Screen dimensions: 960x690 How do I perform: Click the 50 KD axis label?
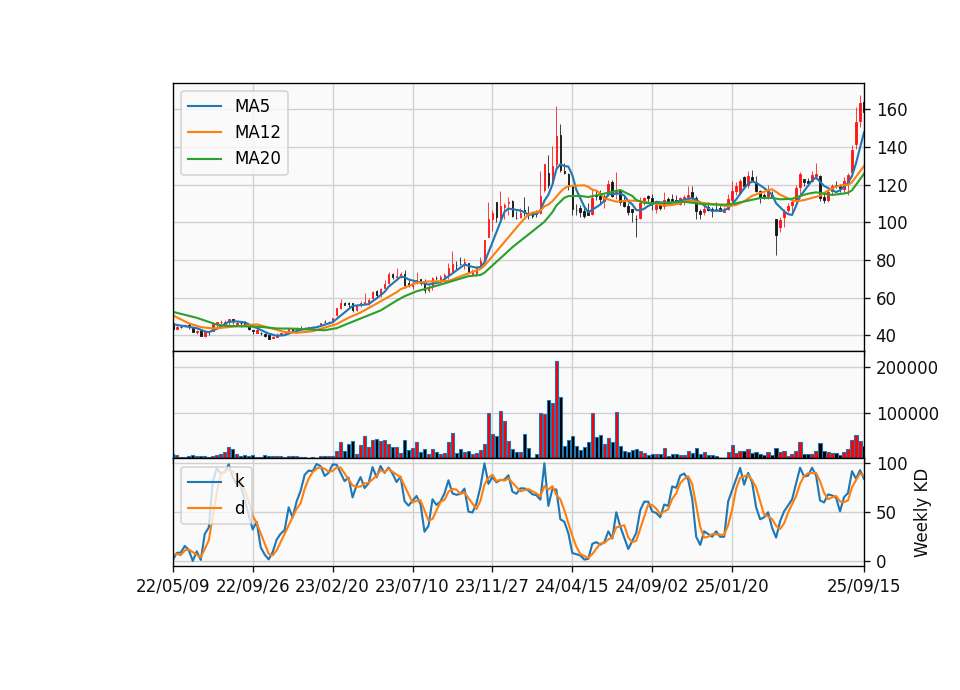[x=887, y=513]
